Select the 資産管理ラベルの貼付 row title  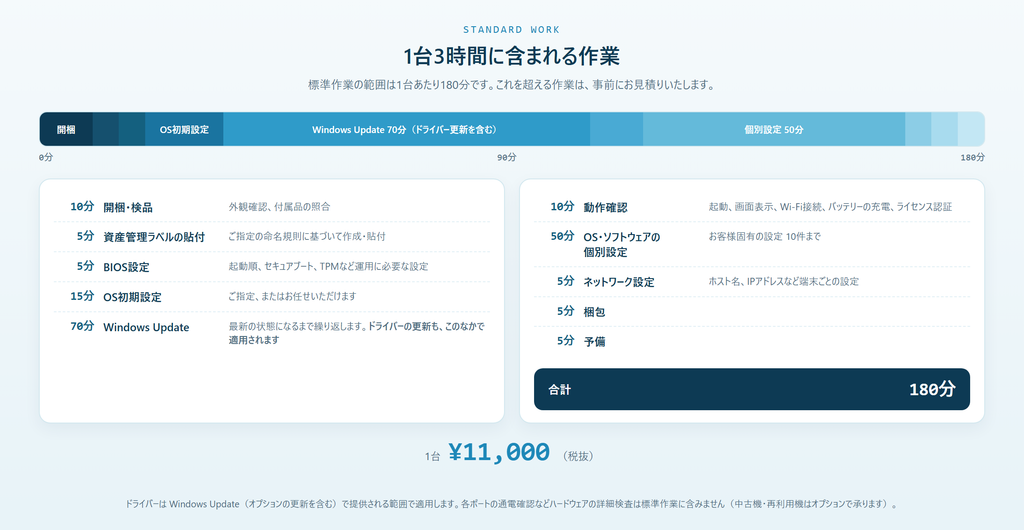coord(154,237)
